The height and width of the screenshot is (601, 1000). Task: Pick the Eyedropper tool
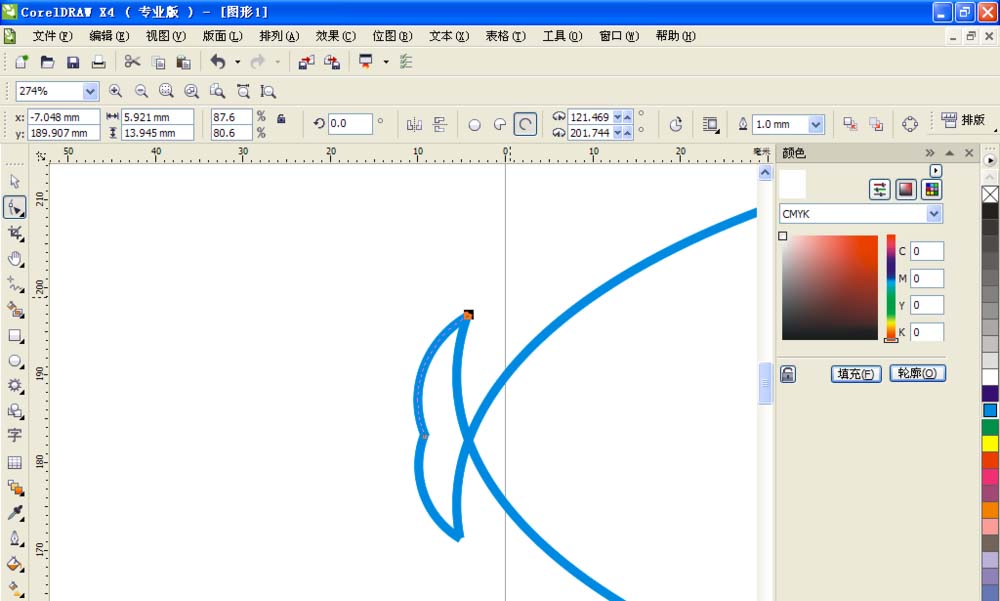[14, 513]
